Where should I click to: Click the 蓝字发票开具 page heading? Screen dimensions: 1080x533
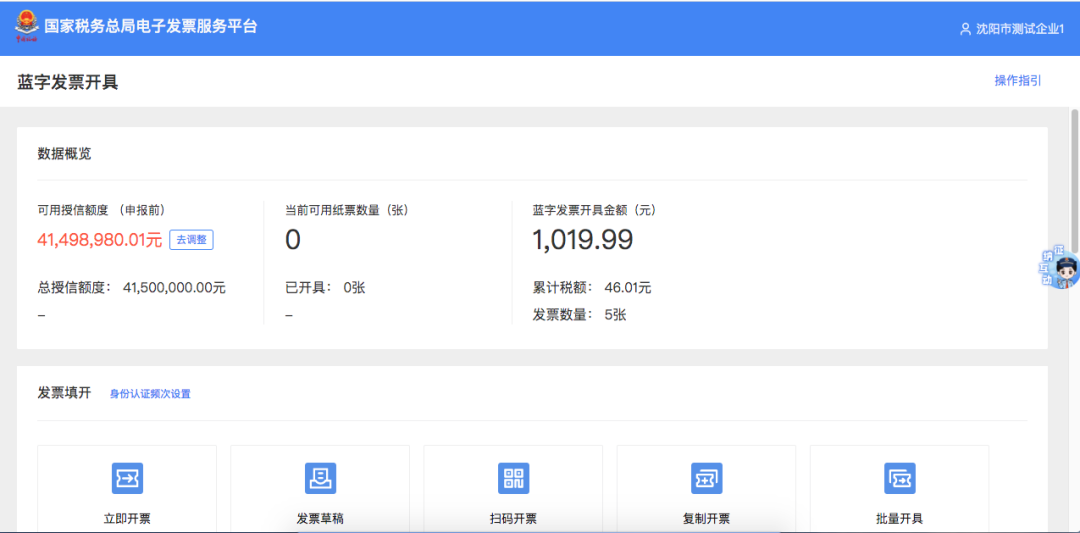(x=68, y=82)
